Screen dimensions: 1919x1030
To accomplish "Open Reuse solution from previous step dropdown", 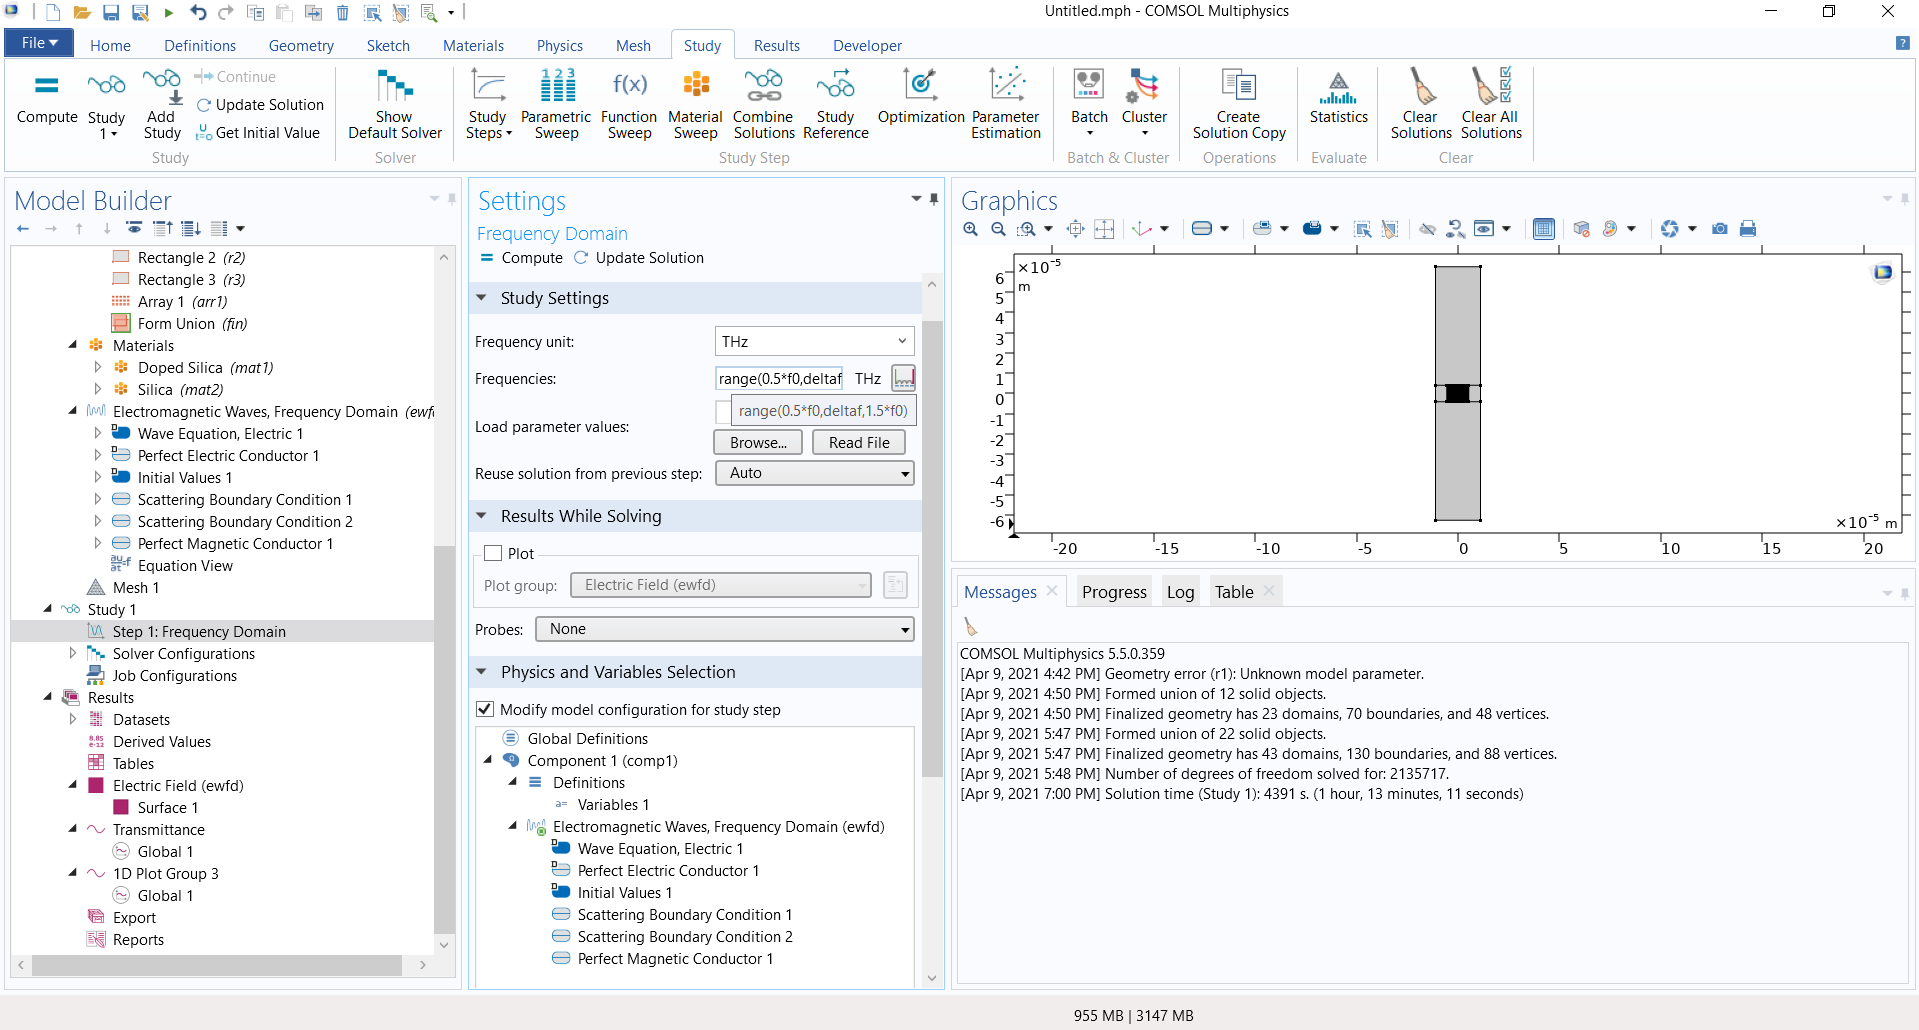I will 815,473.
